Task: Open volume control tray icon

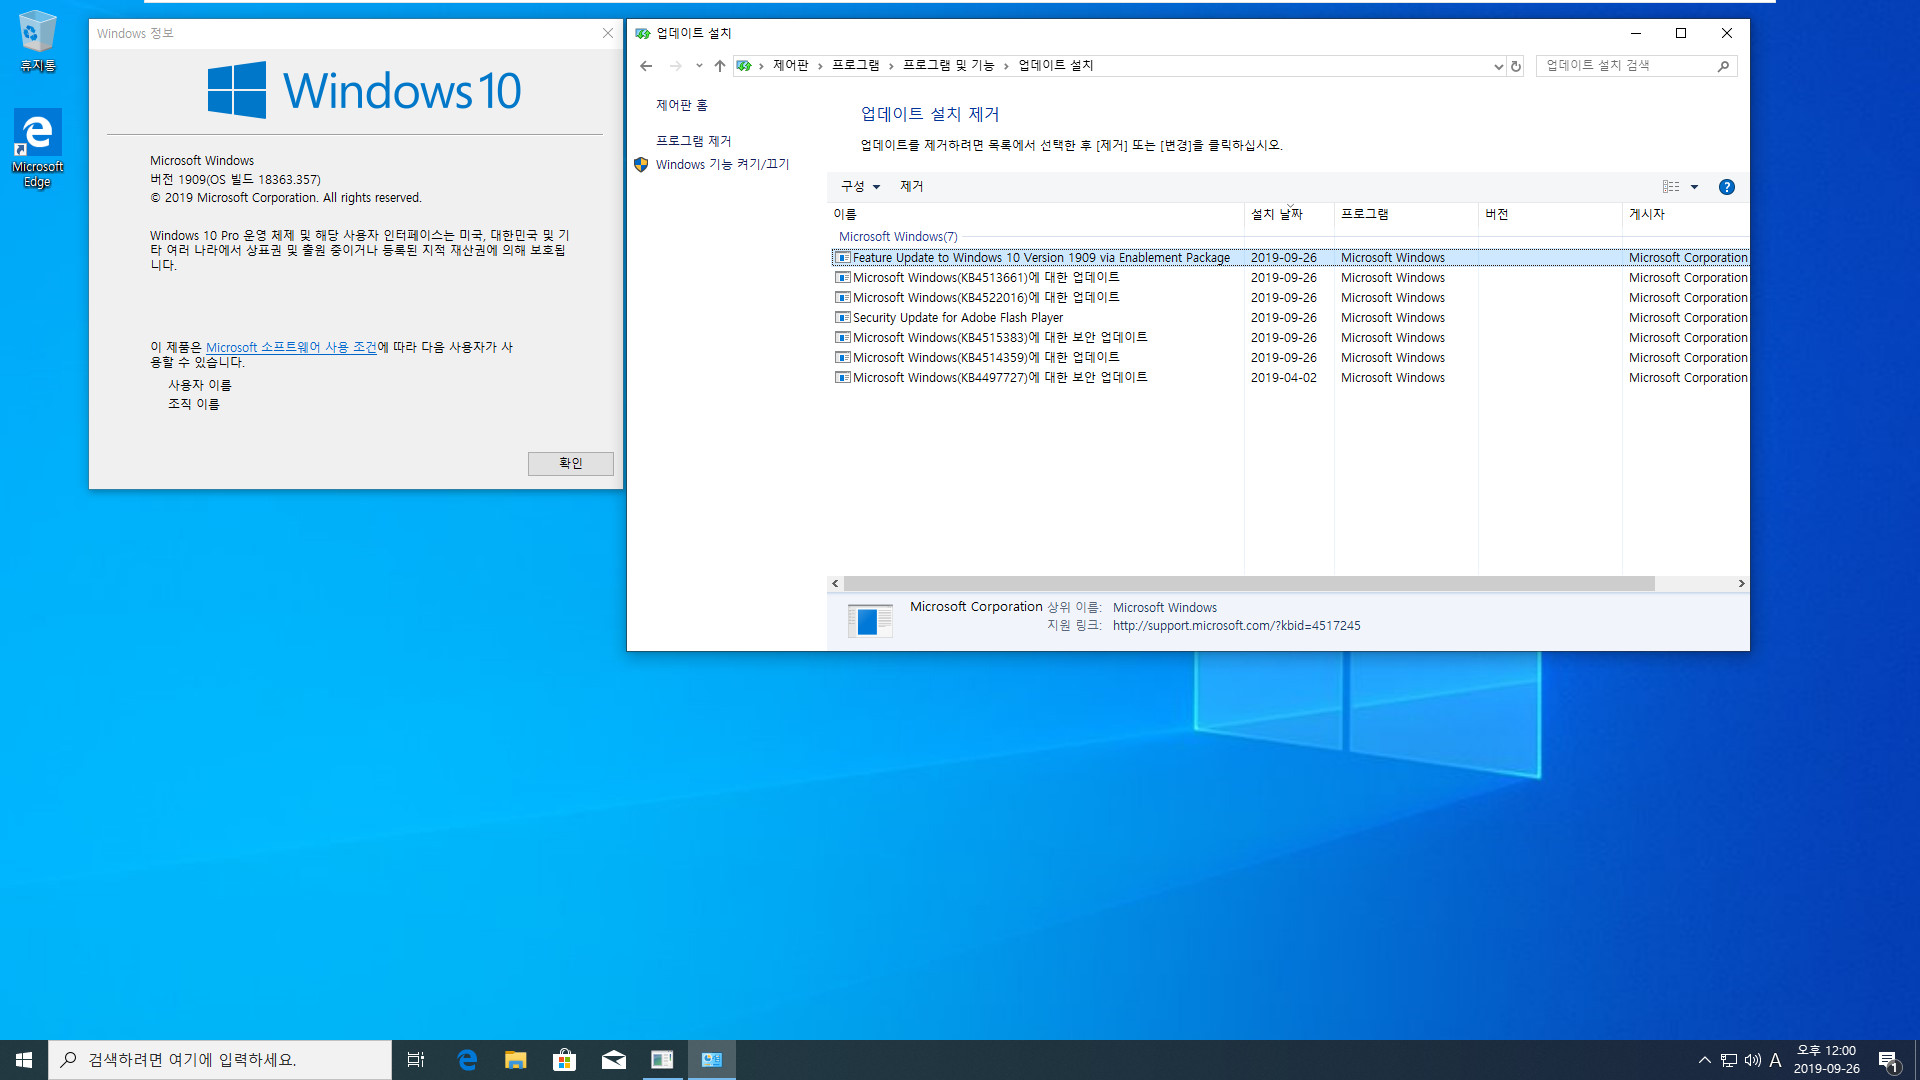Action: 1753,1060
